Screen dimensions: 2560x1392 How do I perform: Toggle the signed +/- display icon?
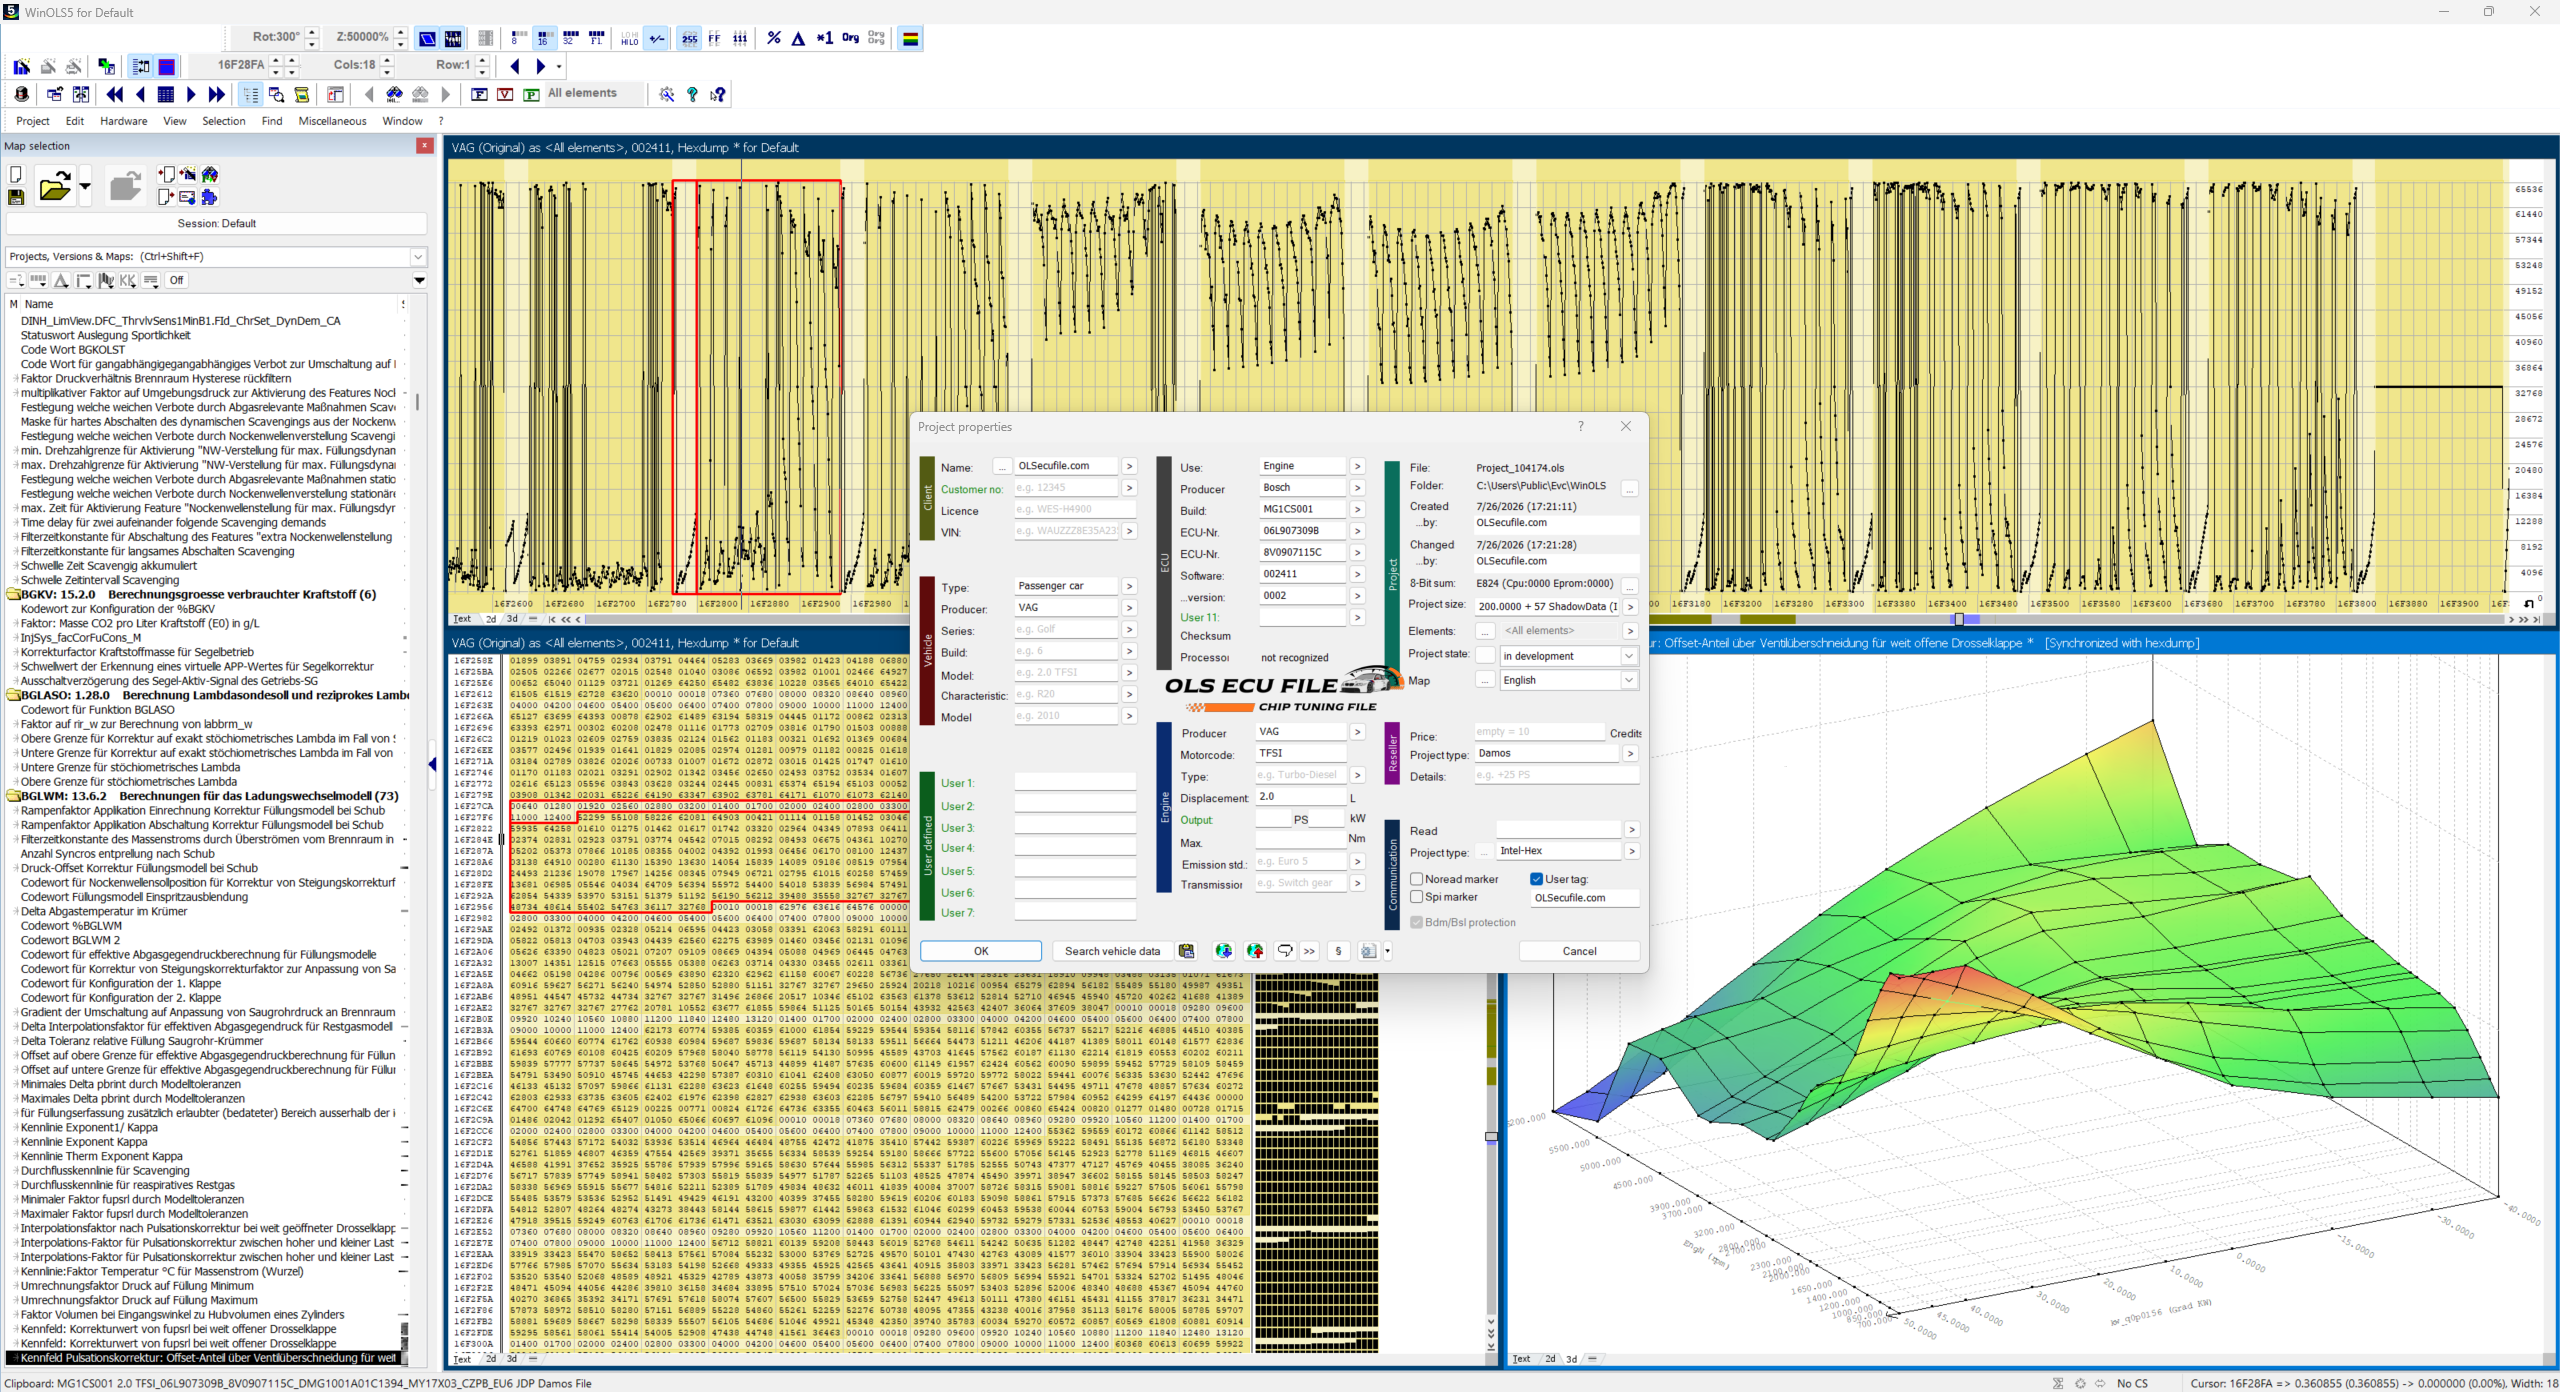tap(657, 38)
